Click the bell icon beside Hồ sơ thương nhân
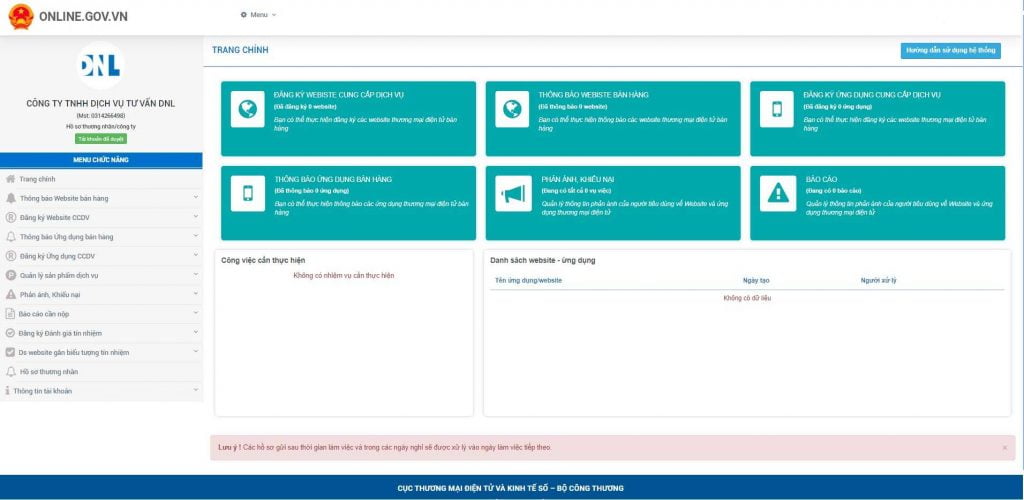 click(x=10, y=371)
